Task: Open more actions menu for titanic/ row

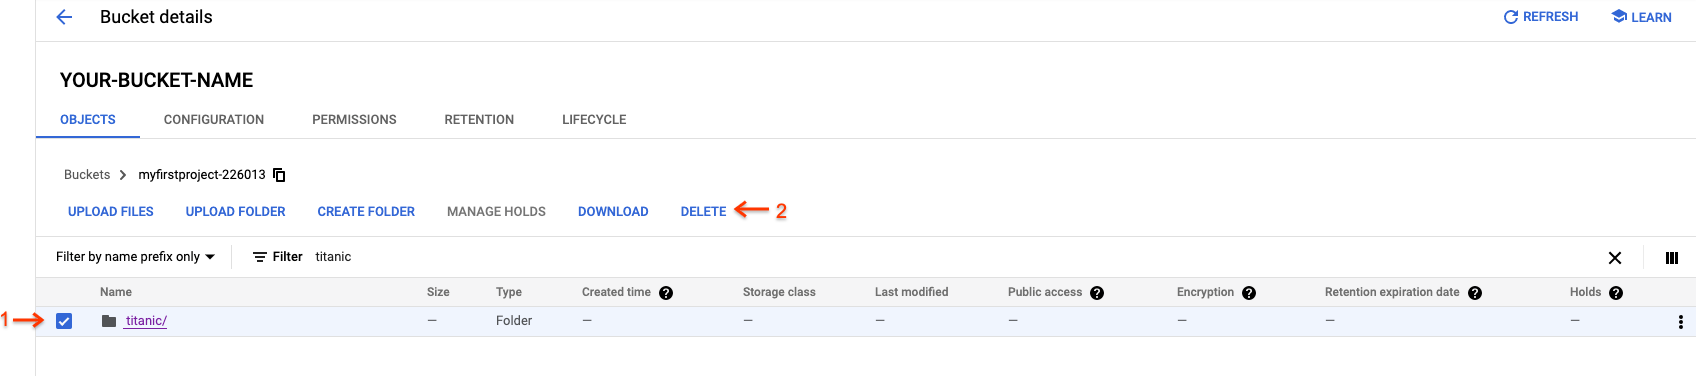Action: point(1680,322)
